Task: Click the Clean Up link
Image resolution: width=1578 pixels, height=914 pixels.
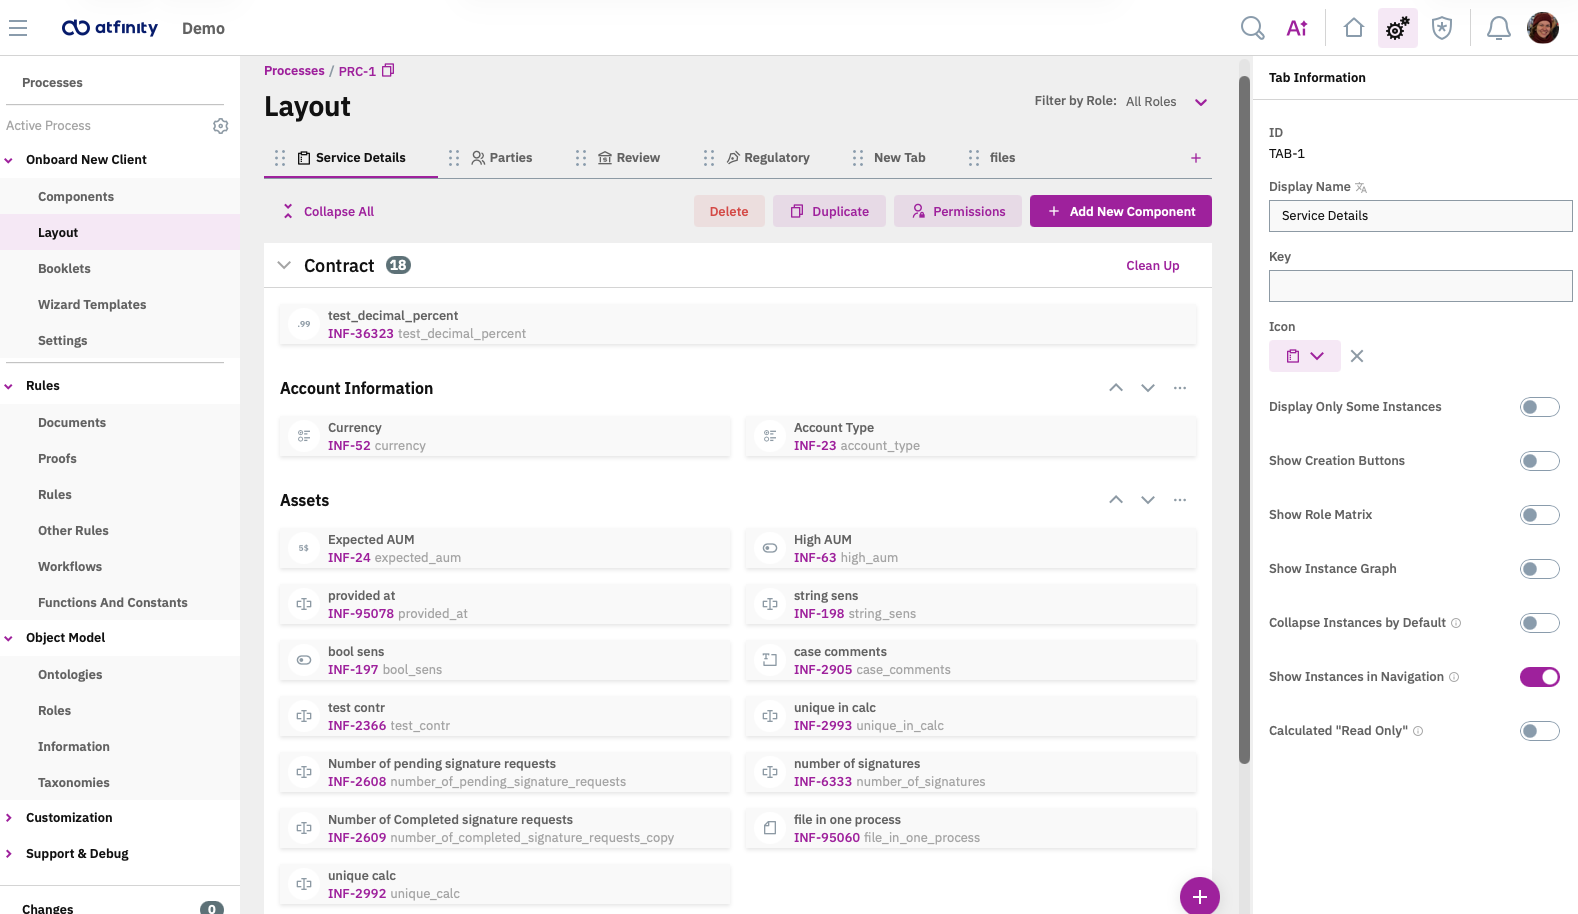Action: [1153, 266]
